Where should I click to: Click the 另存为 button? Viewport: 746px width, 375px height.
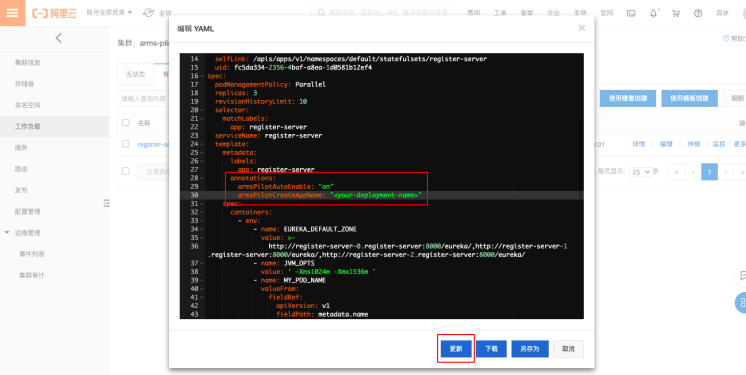(x=530, y=349)
